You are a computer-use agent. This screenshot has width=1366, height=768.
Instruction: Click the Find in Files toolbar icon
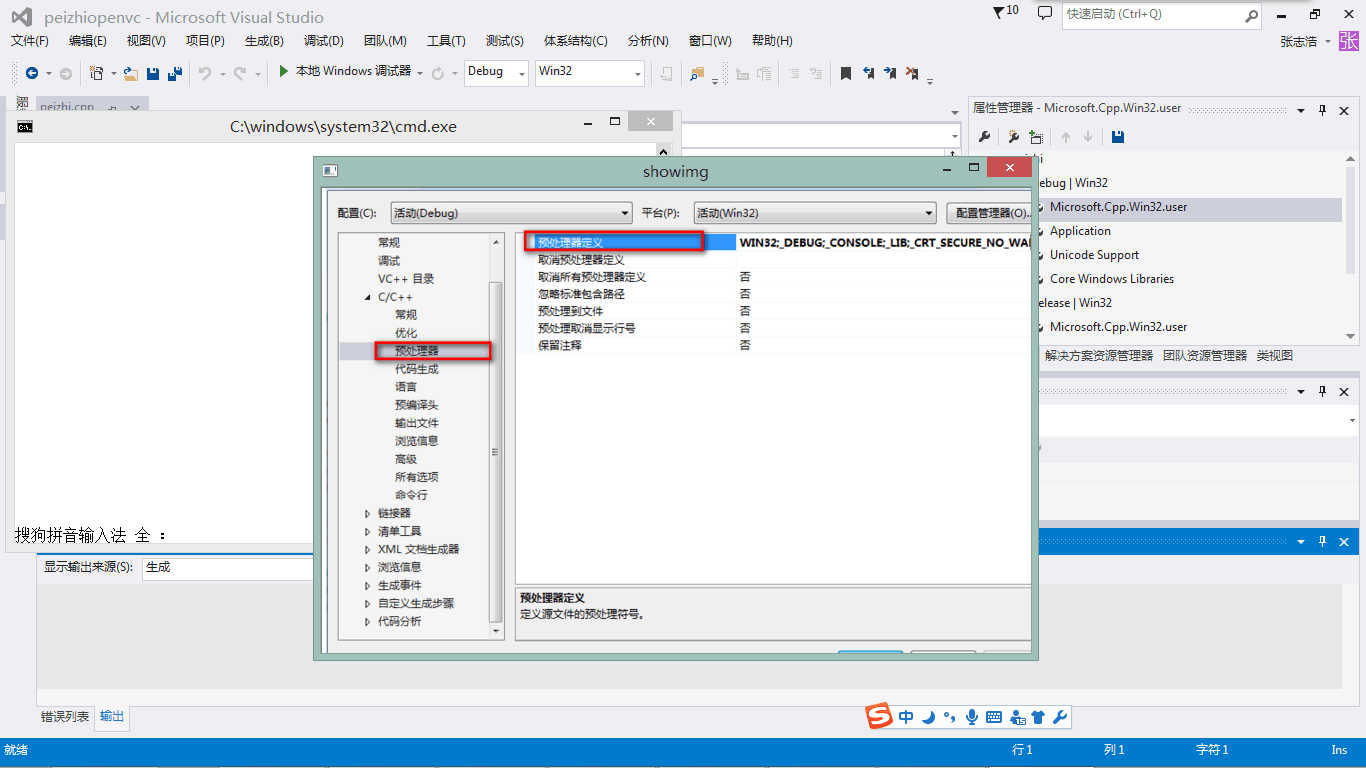[697, 73]
